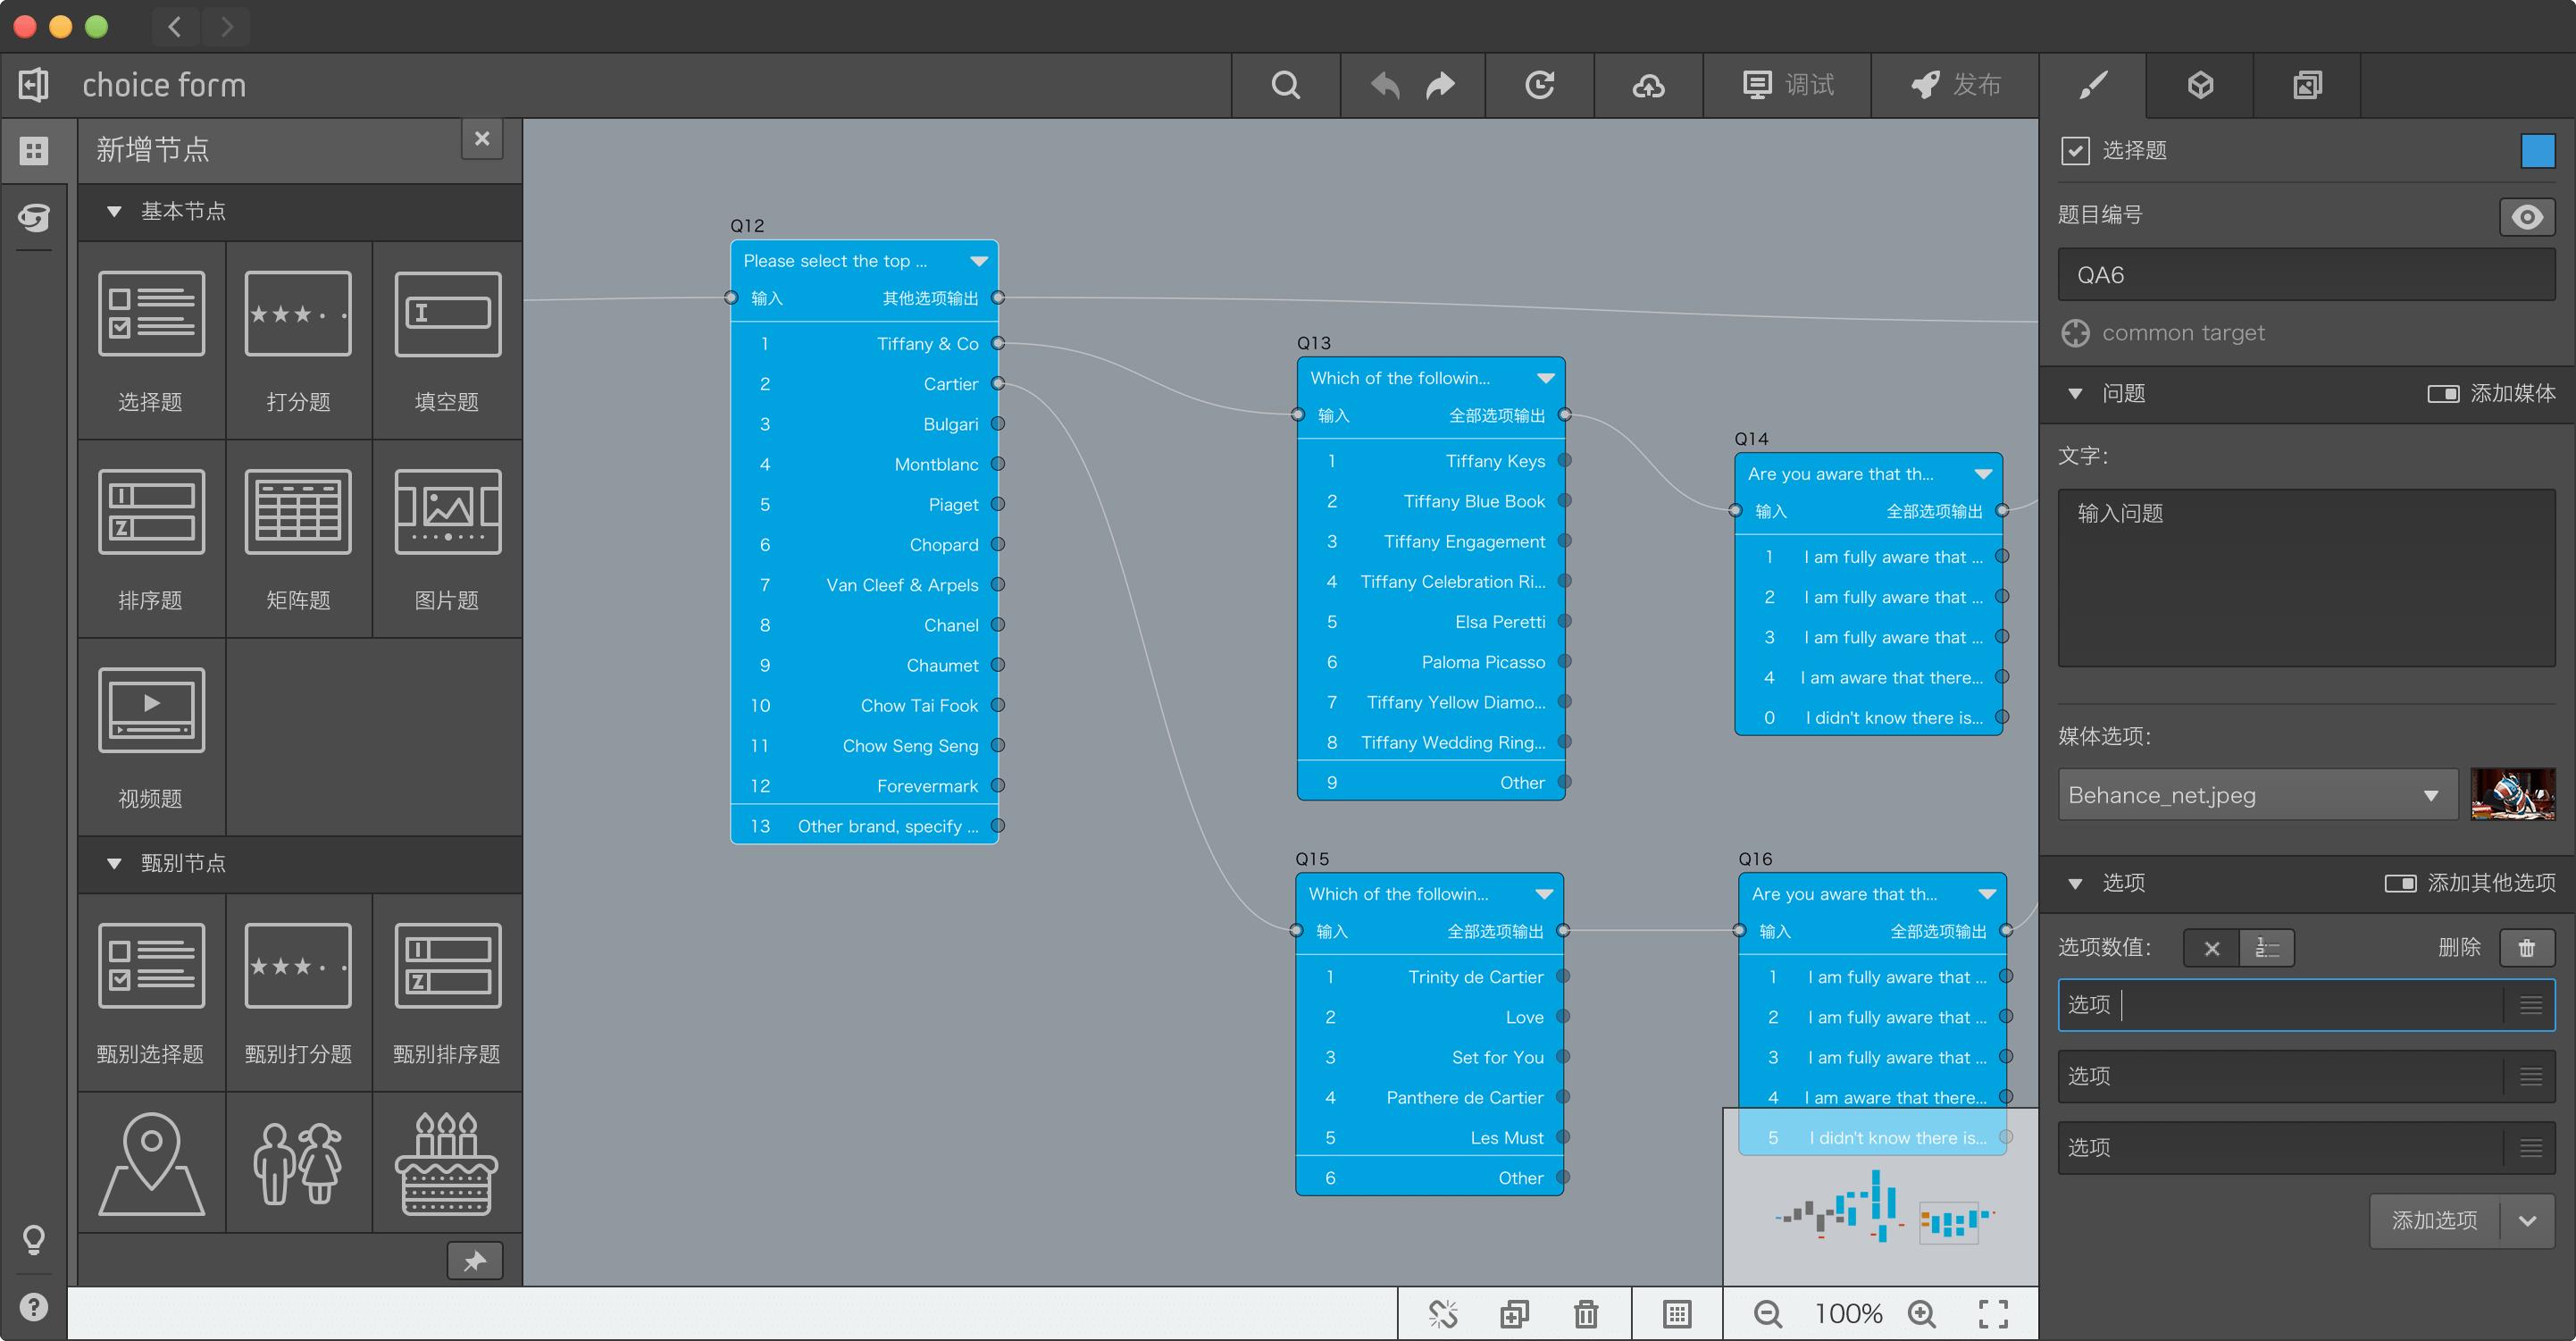Viewport: 2576px width, 1341px height.
Task: Click the common target icon
Action: click(2075, 334)
